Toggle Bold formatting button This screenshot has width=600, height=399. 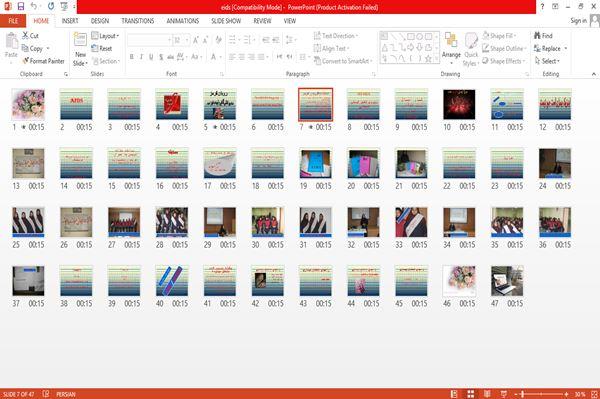[132, 57]
